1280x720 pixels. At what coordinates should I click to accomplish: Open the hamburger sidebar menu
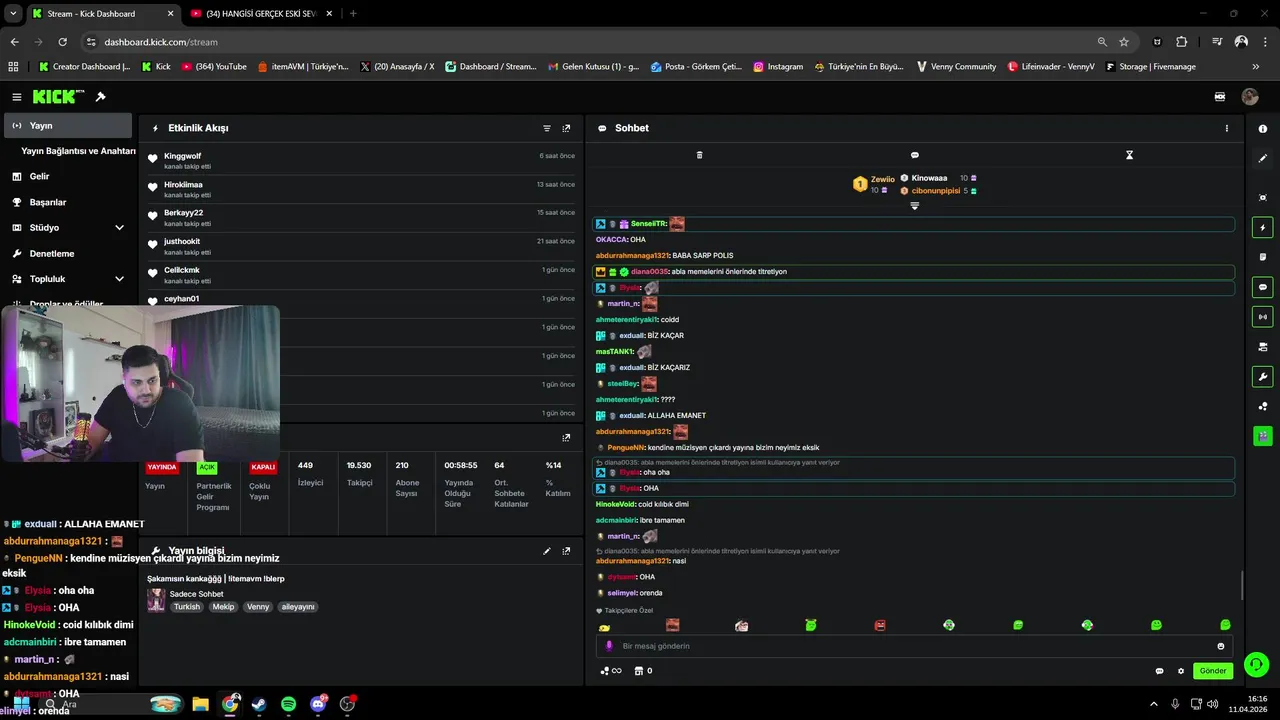[17, 97]
